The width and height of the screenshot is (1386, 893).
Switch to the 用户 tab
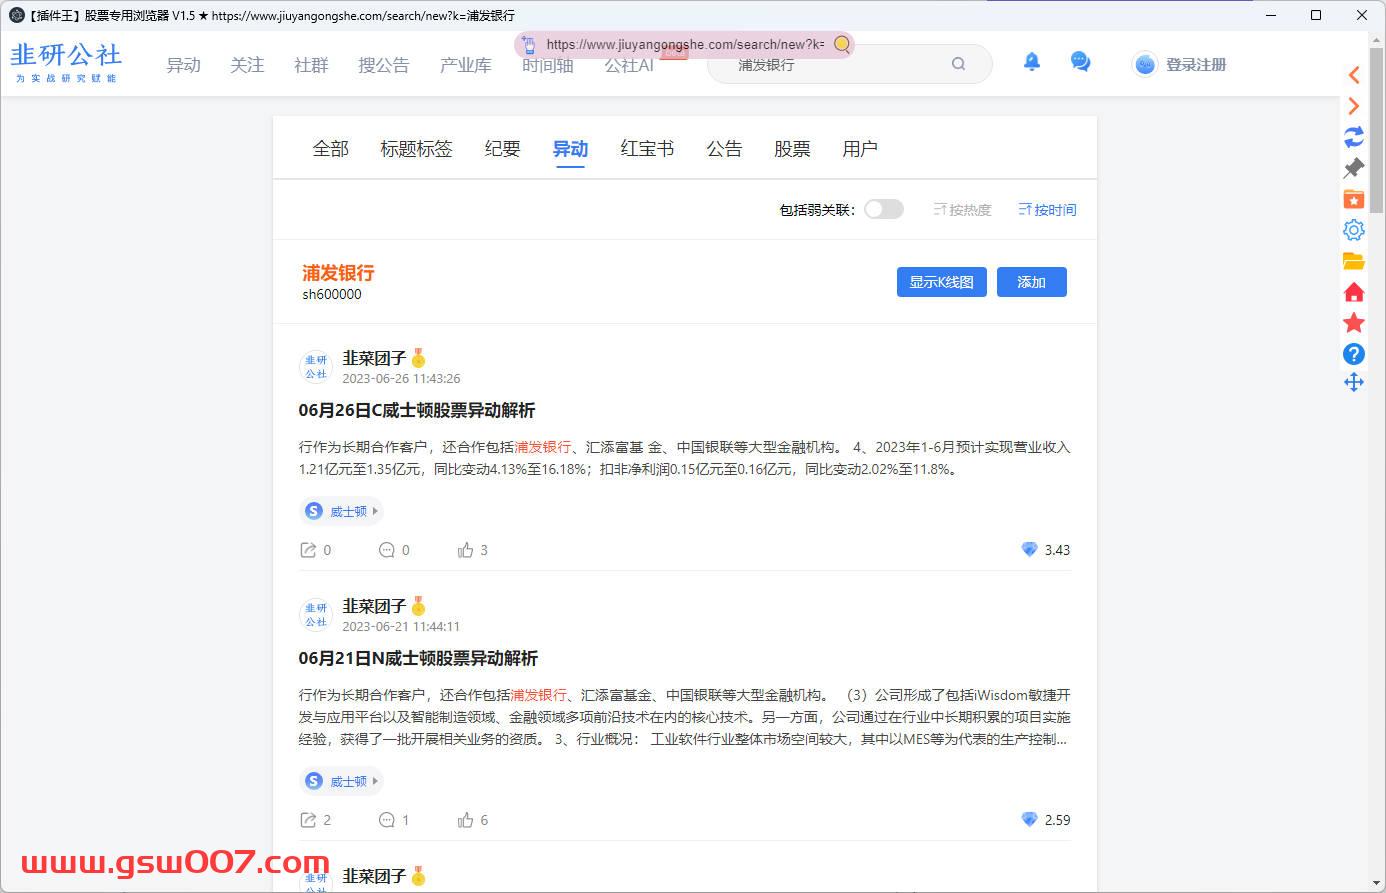(860, 149)
